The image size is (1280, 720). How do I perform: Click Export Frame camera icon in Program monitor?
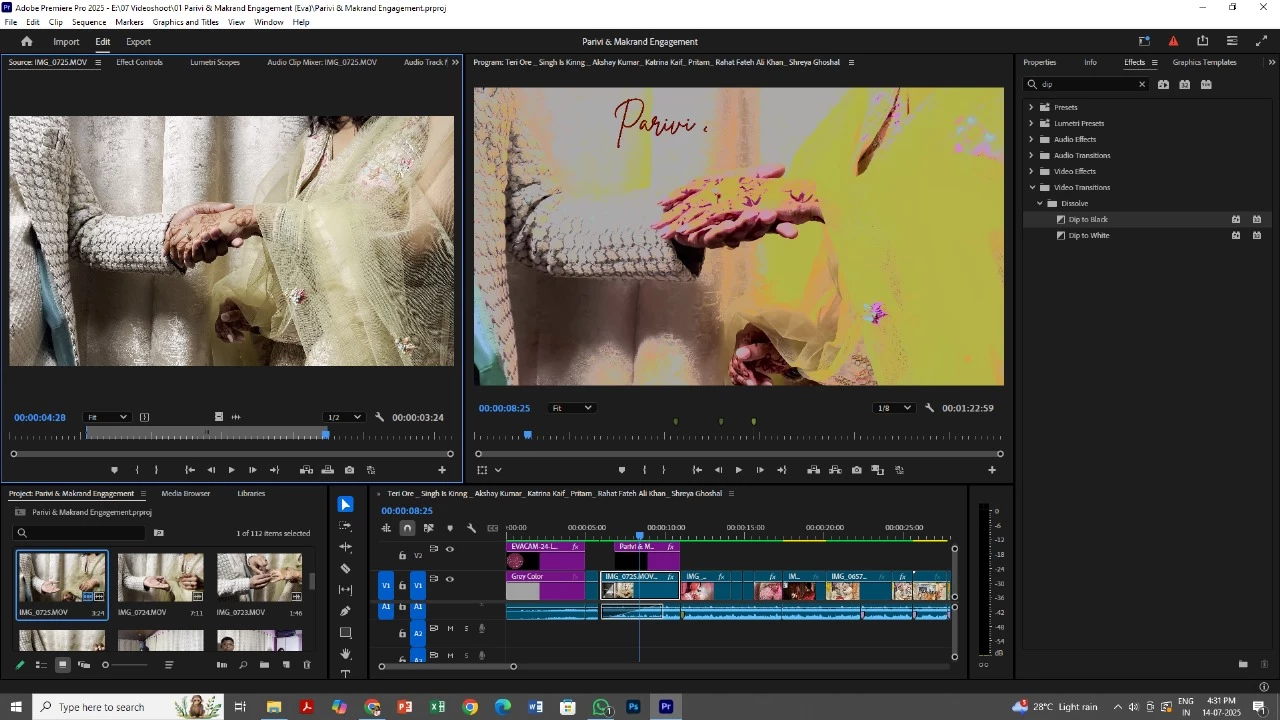[857, 470]
